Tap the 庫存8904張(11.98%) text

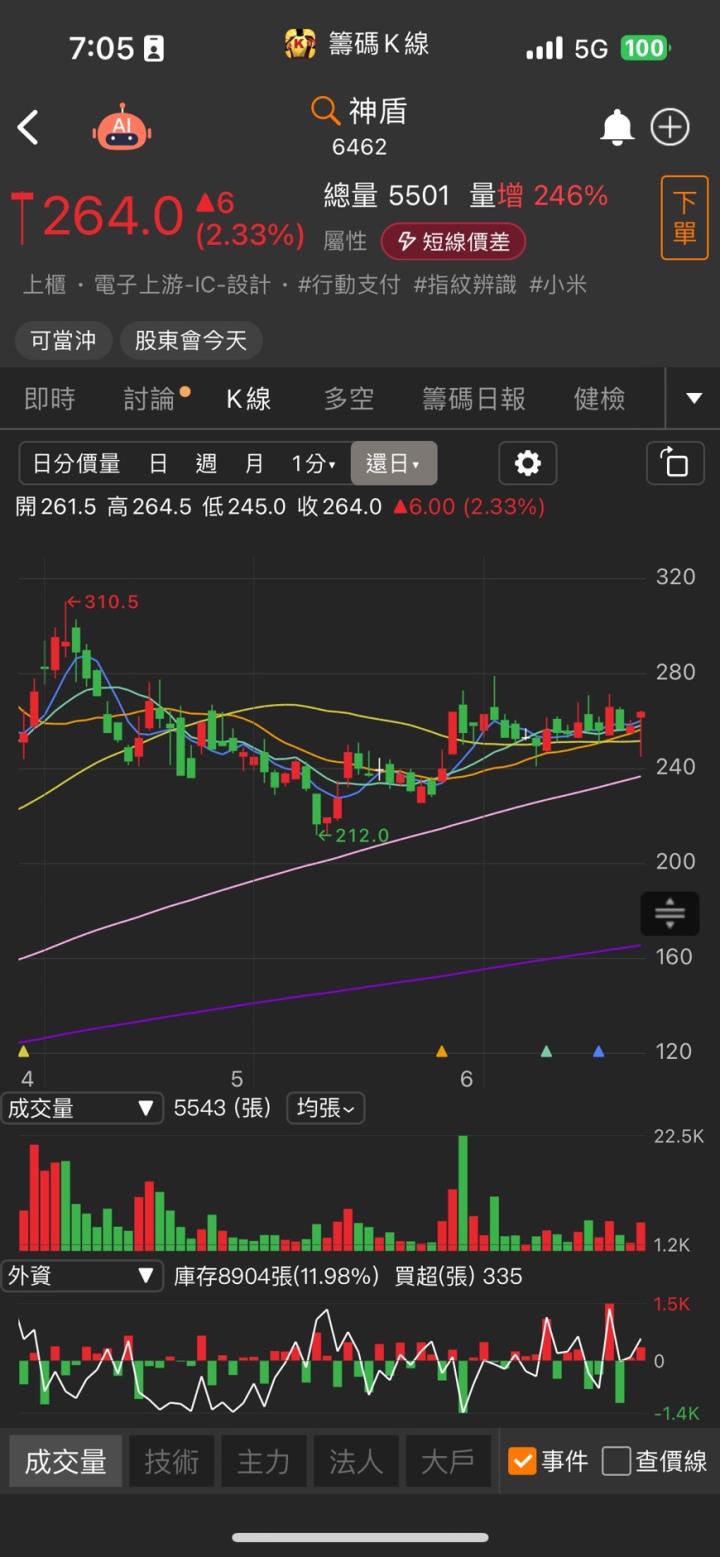coord(276,1276)
